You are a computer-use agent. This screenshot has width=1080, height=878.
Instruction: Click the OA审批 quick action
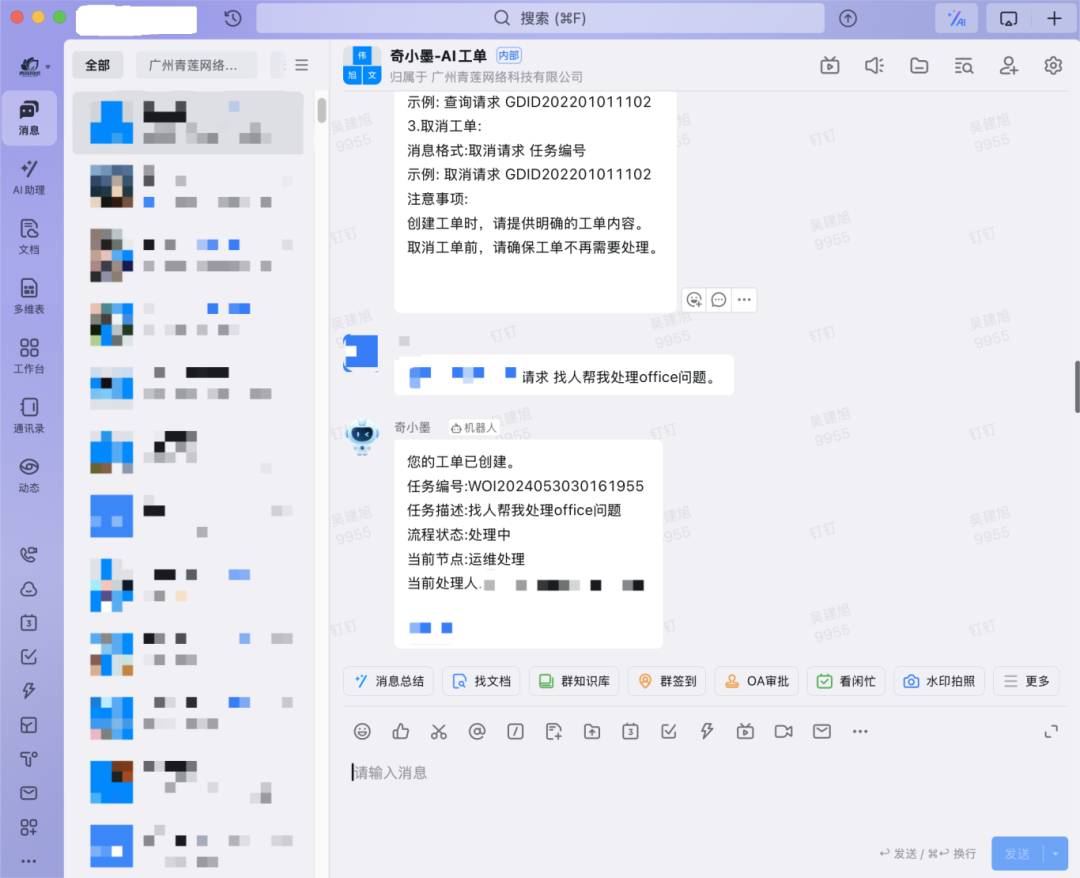pyautogui.click(x=756, y=681)
